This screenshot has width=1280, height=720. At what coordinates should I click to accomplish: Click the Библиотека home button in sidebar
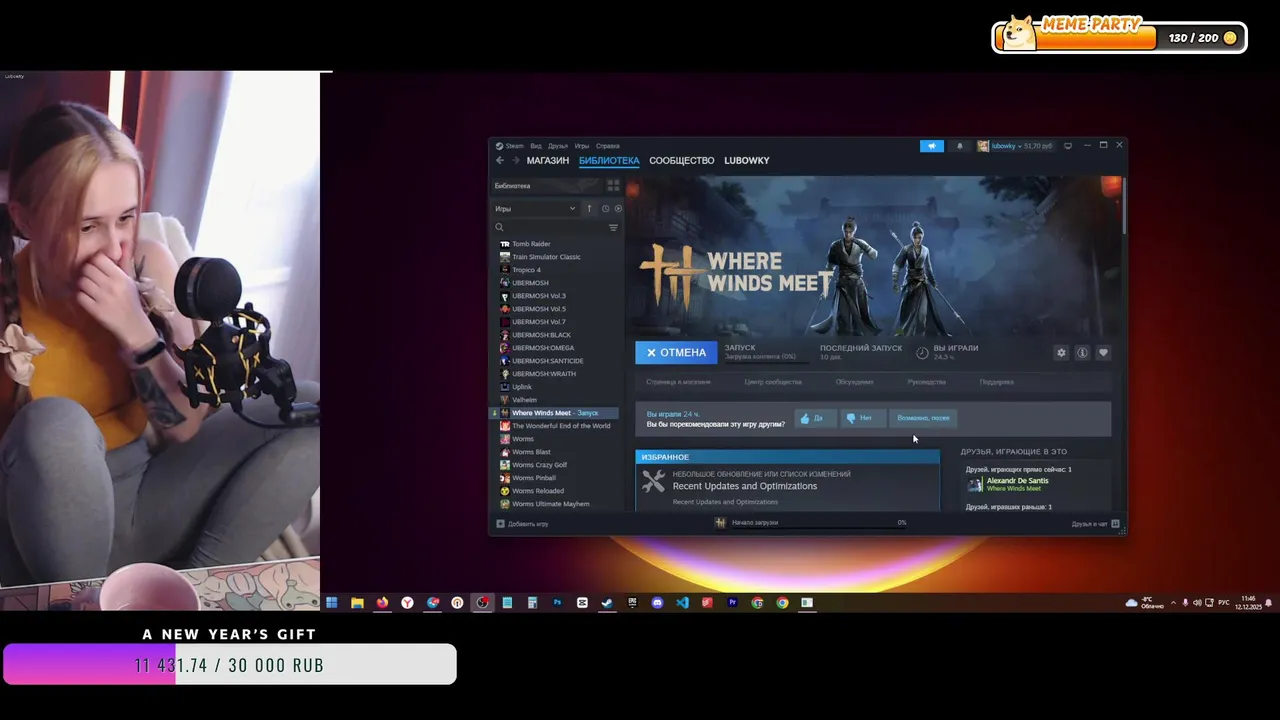(546, 186)
